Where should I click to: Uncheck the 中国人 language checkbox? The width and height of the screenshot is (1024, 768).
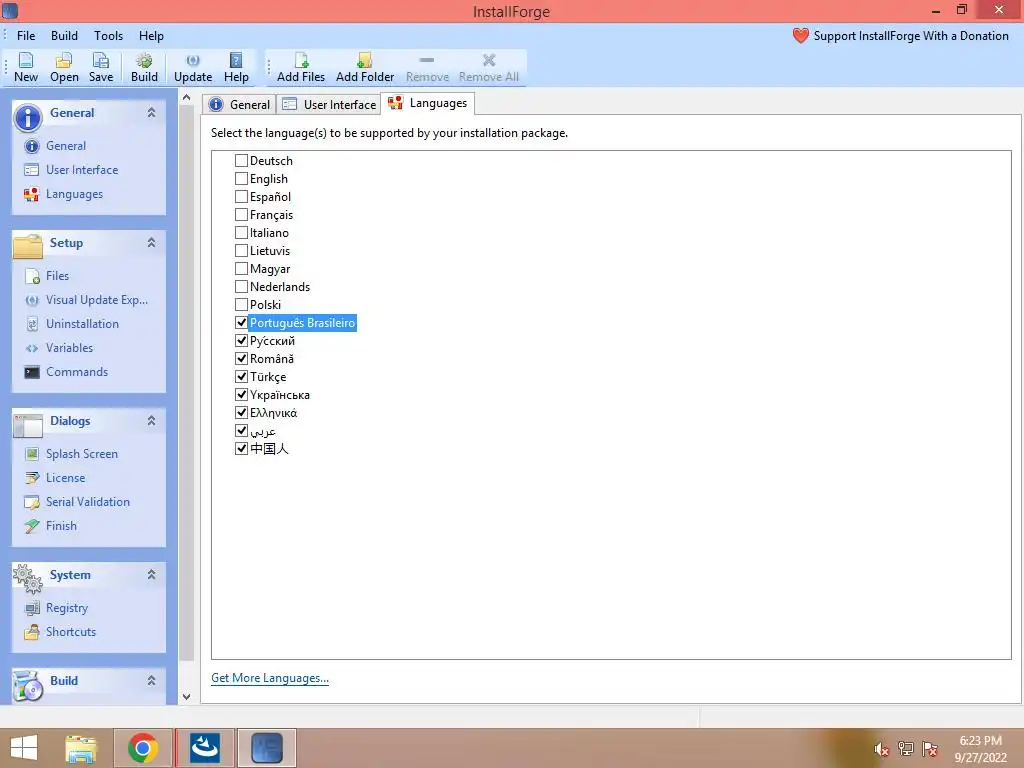pos(241,449)
